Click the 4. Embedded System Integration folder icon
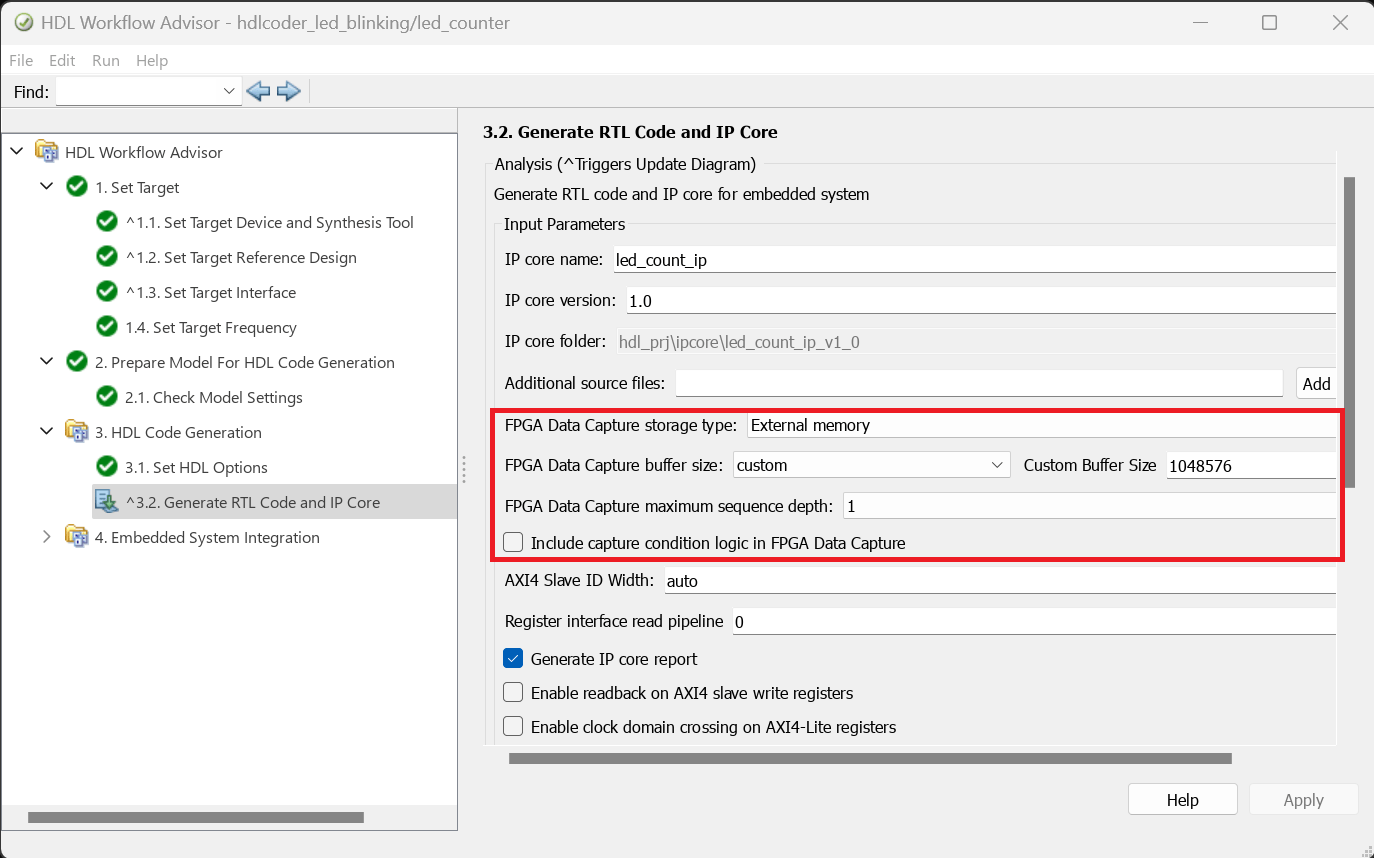Screen dimensions: 1374x858 [x=77, y=537]
